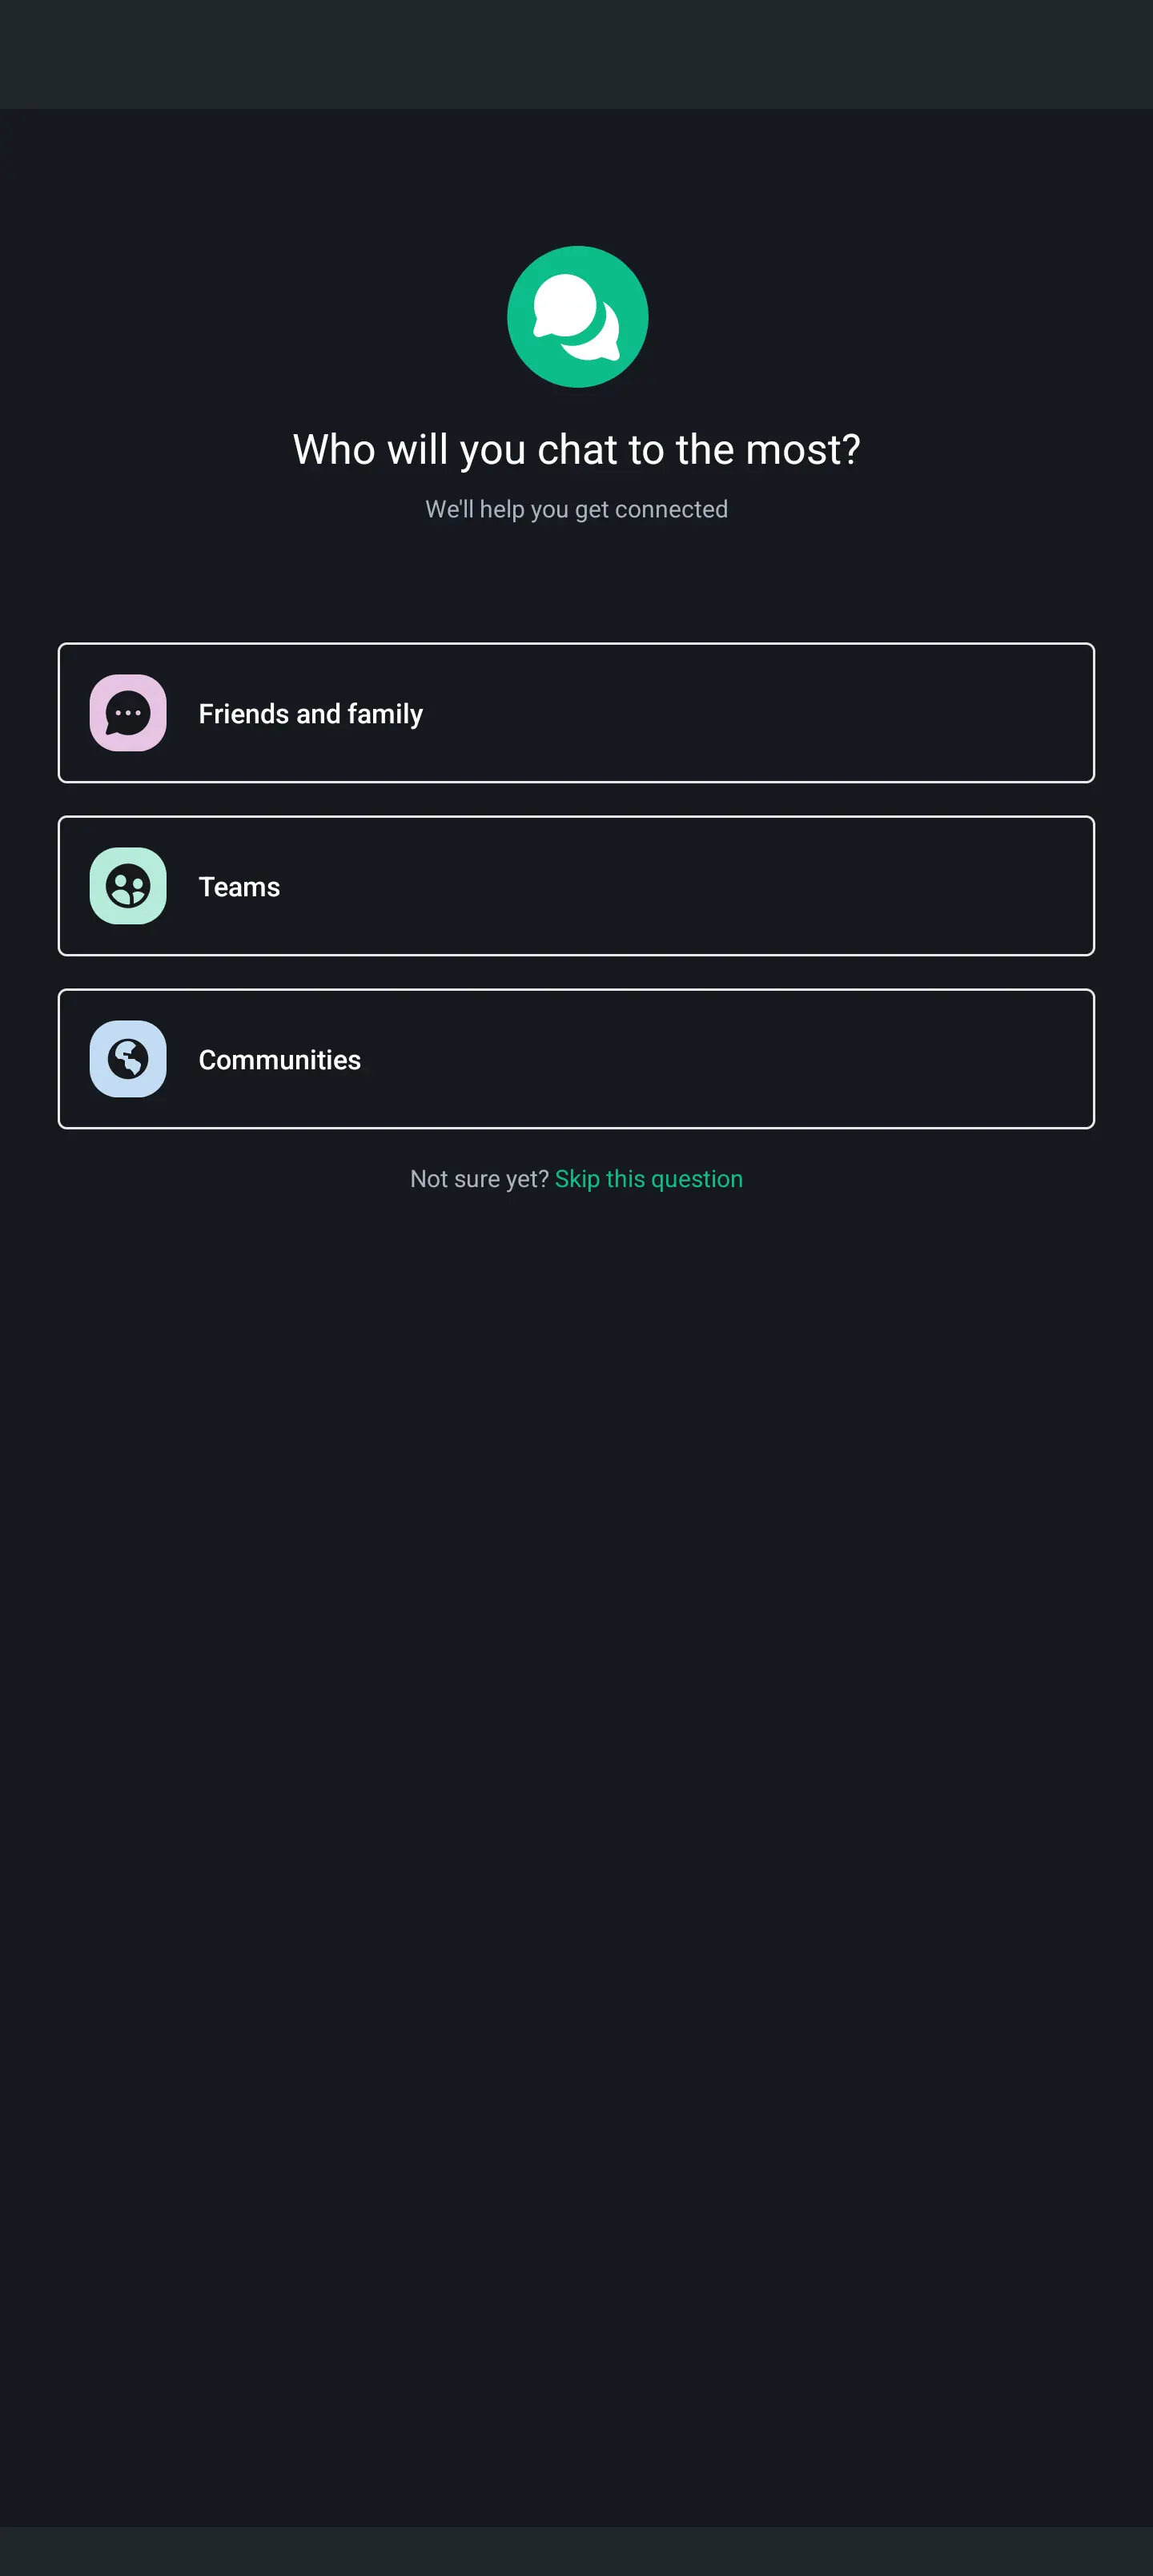Viewport: 1153px width, 2576px height.
Task: Click the pink speech bubble icon
Action: tap(128, 713)
